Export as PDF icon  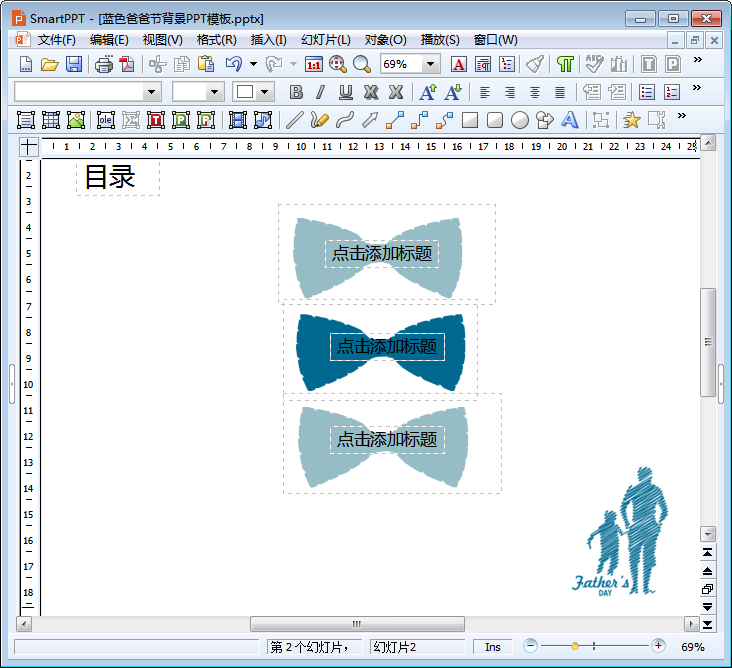point(127,64)
